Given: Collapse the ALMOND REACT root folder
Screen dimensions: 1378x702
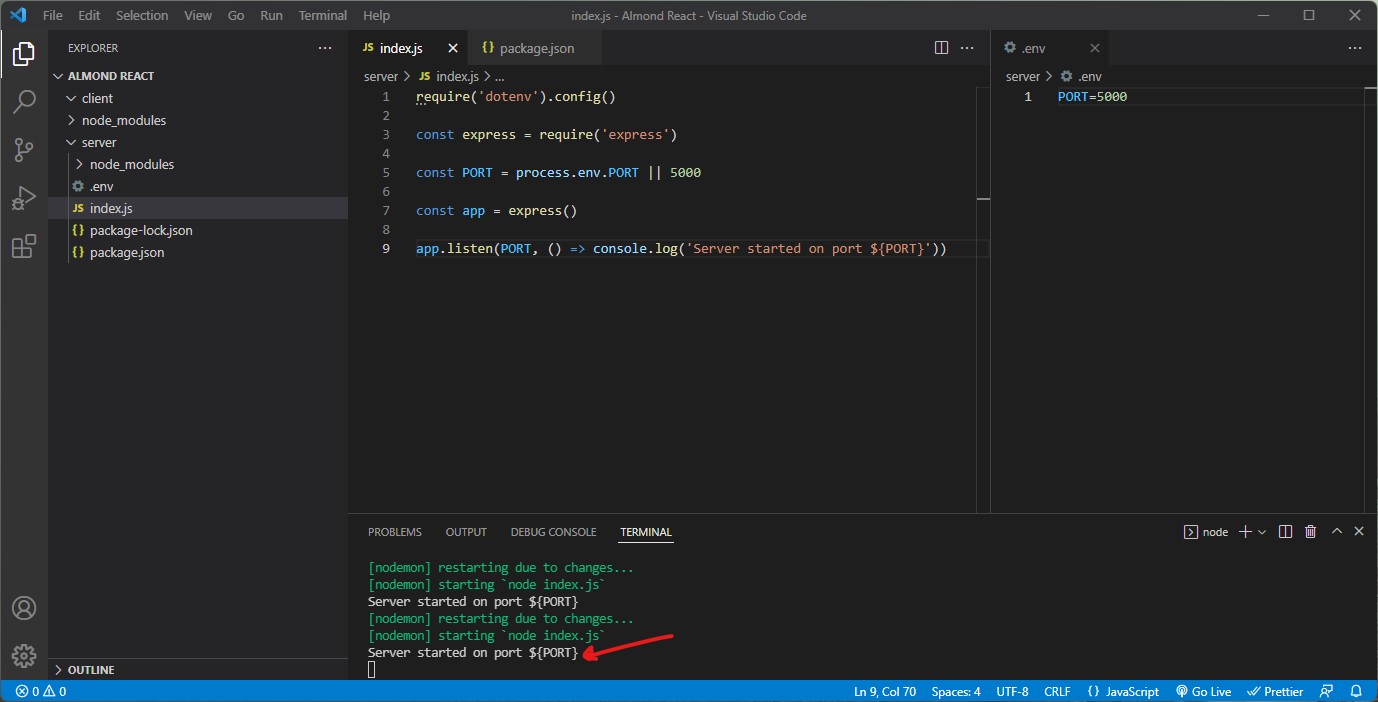Looking at the screenshot, I should (198, 76).
